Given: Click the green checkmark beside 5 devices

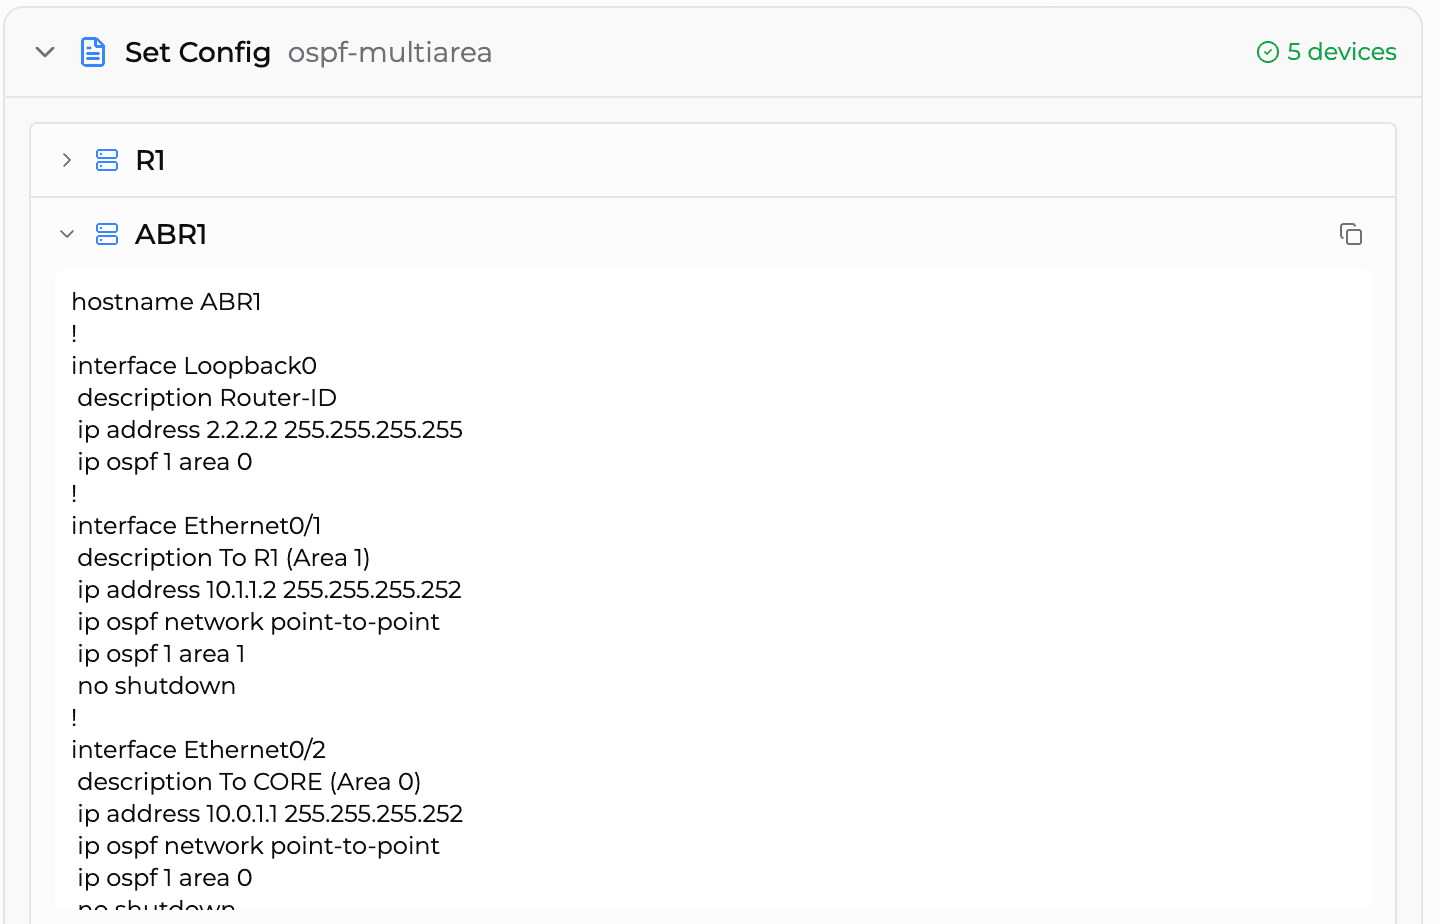Looking at the screenshot, I should pyautogui.click(x=1268, y=51).
